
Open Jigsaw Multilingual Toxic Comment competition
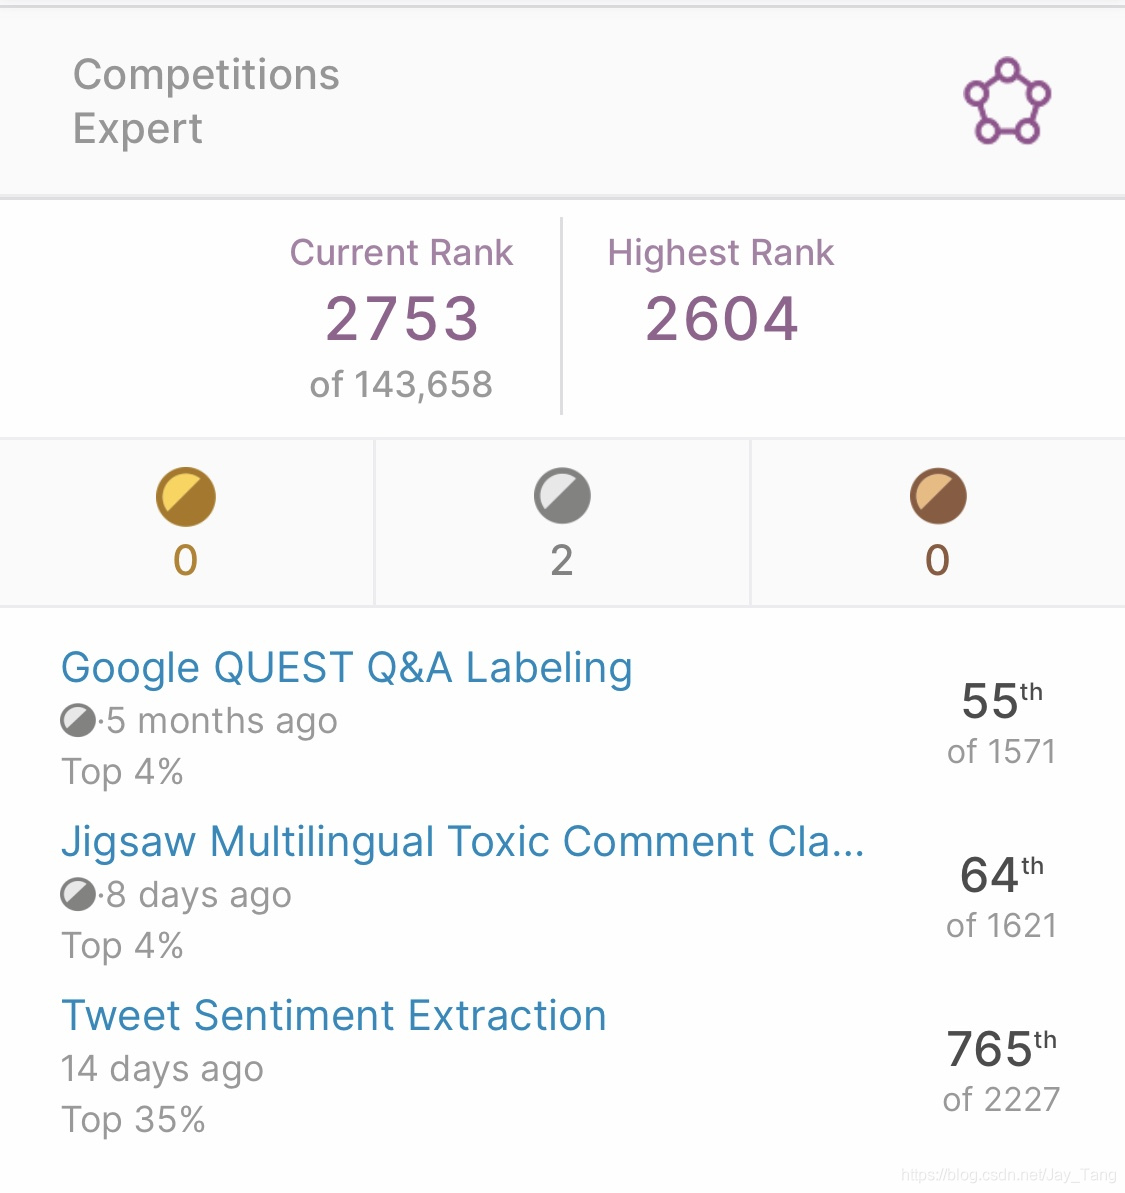coord(462,842)
